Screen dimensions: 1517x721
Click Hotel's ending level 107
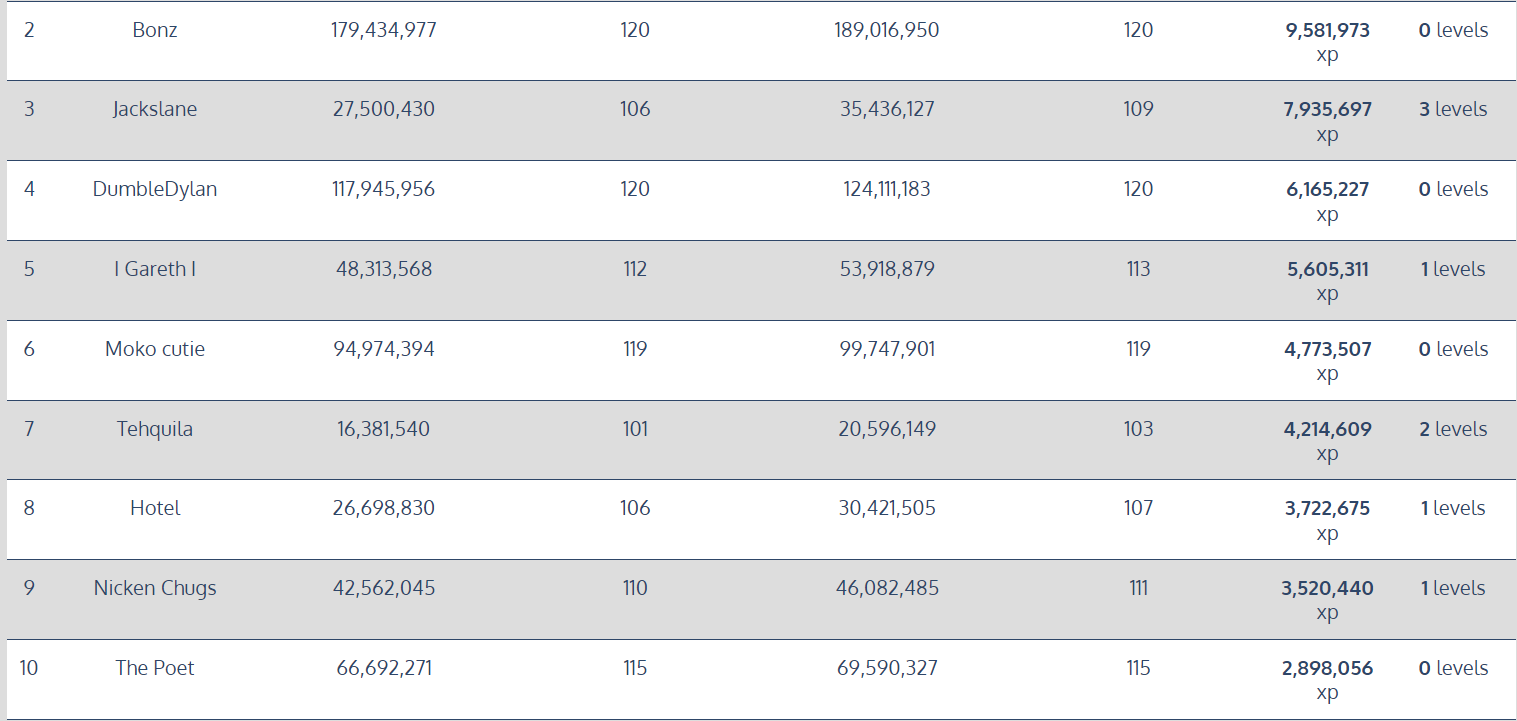pyautogui.click(x=1138, y=508)
